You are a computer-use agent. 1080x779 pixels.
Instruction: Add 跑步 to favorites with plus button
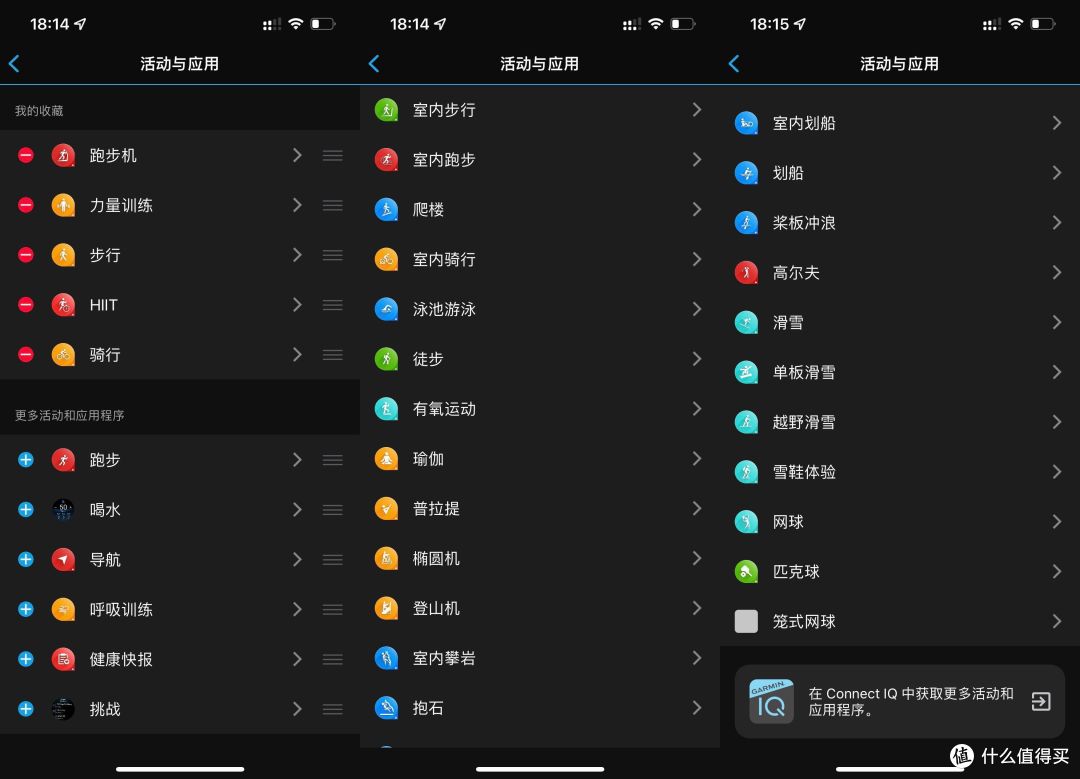25,459
